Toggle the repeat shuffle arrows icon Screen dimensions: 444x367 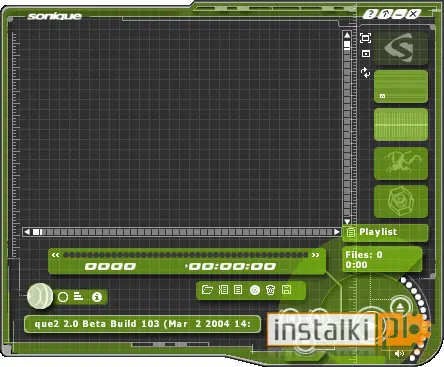(366, 73)
